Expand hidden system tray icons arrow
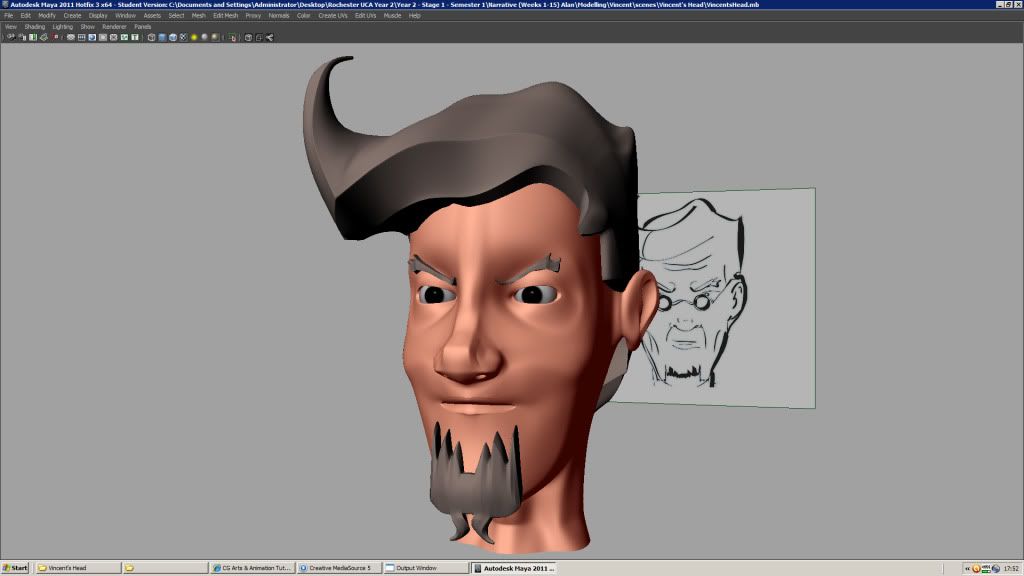The width and height of the screenshot is (1024, 576). (x=967, y=569)
